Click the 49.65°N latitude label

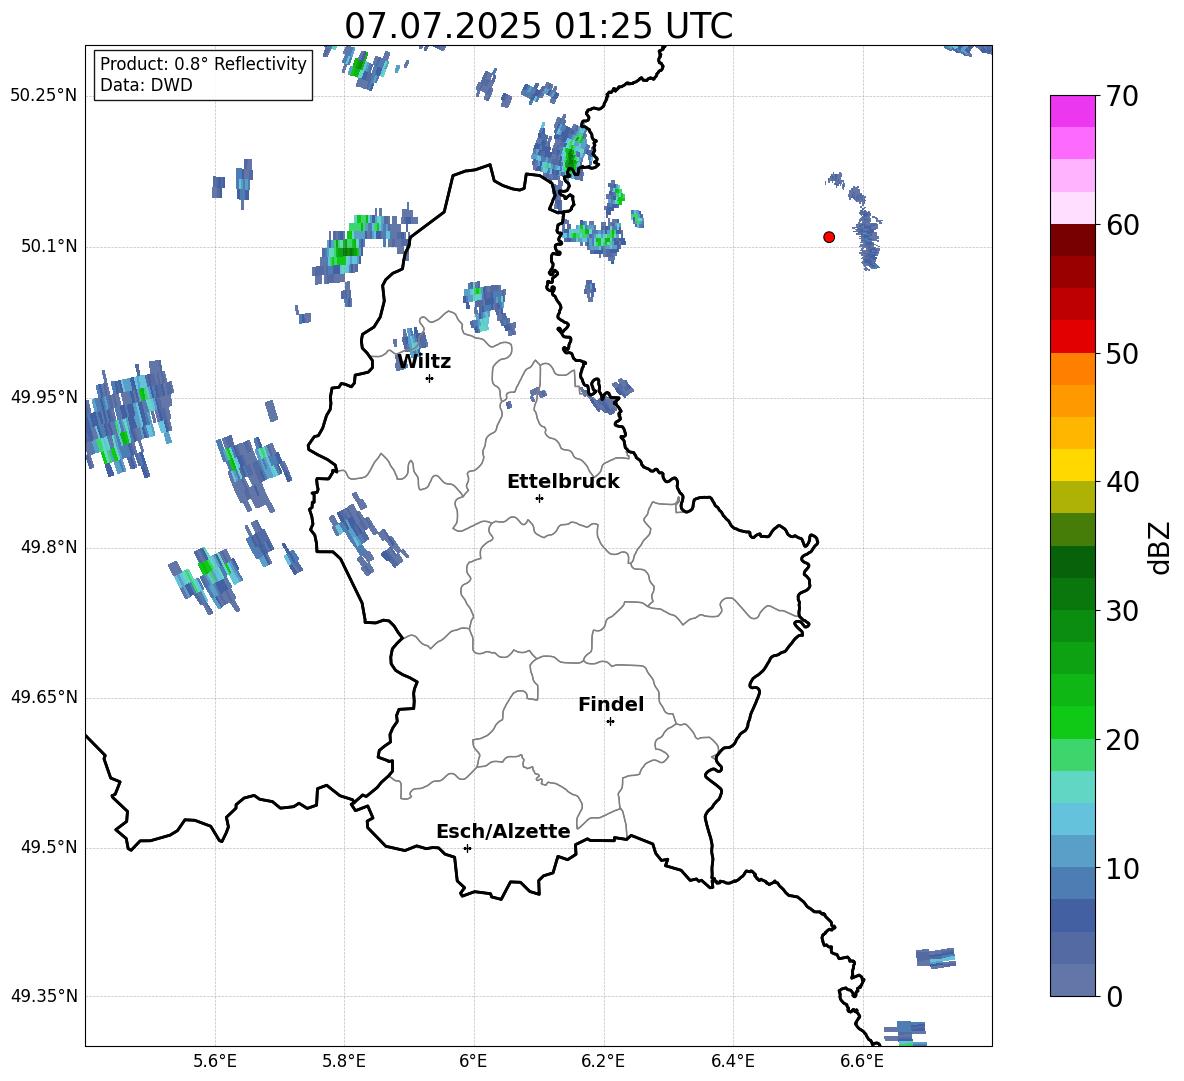pyautogui.click(x=44, y=697)
